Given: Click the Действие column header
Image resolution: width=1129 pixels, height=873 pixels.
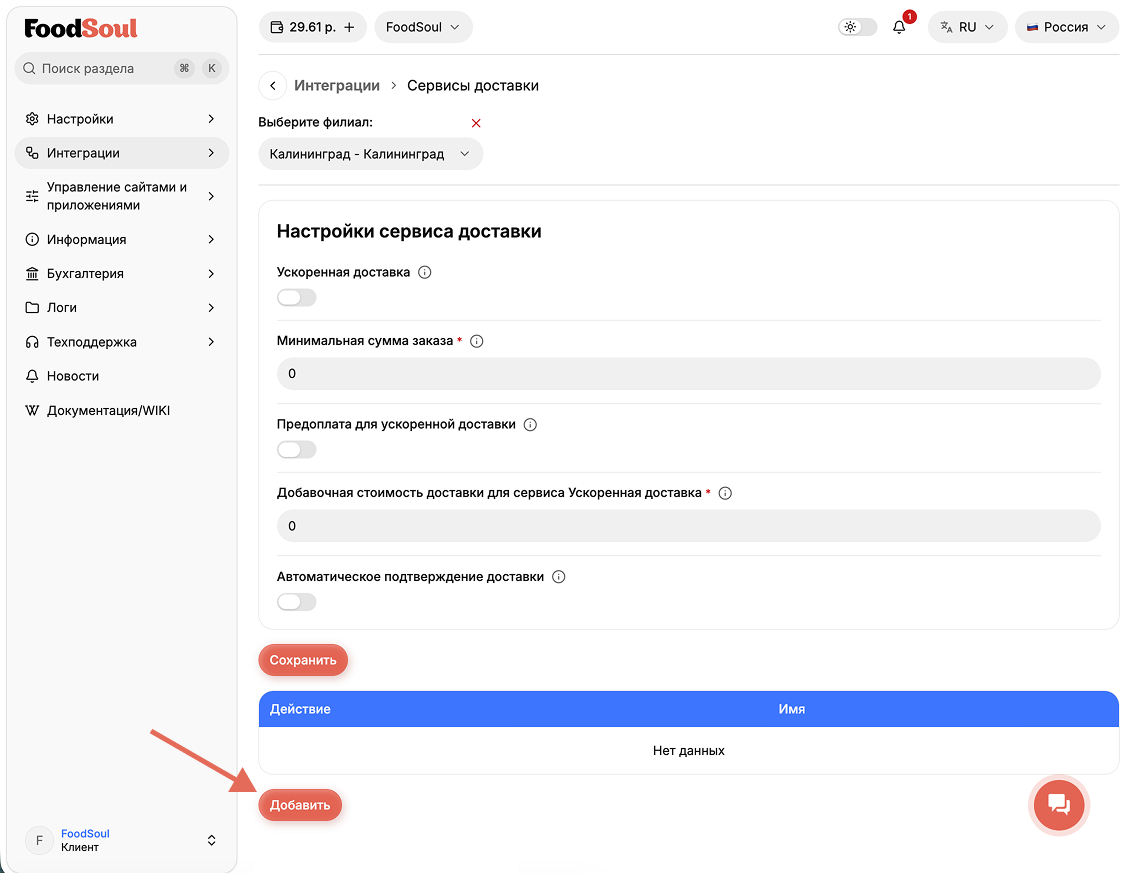Looking at the screenshot, I should (300, 709).
